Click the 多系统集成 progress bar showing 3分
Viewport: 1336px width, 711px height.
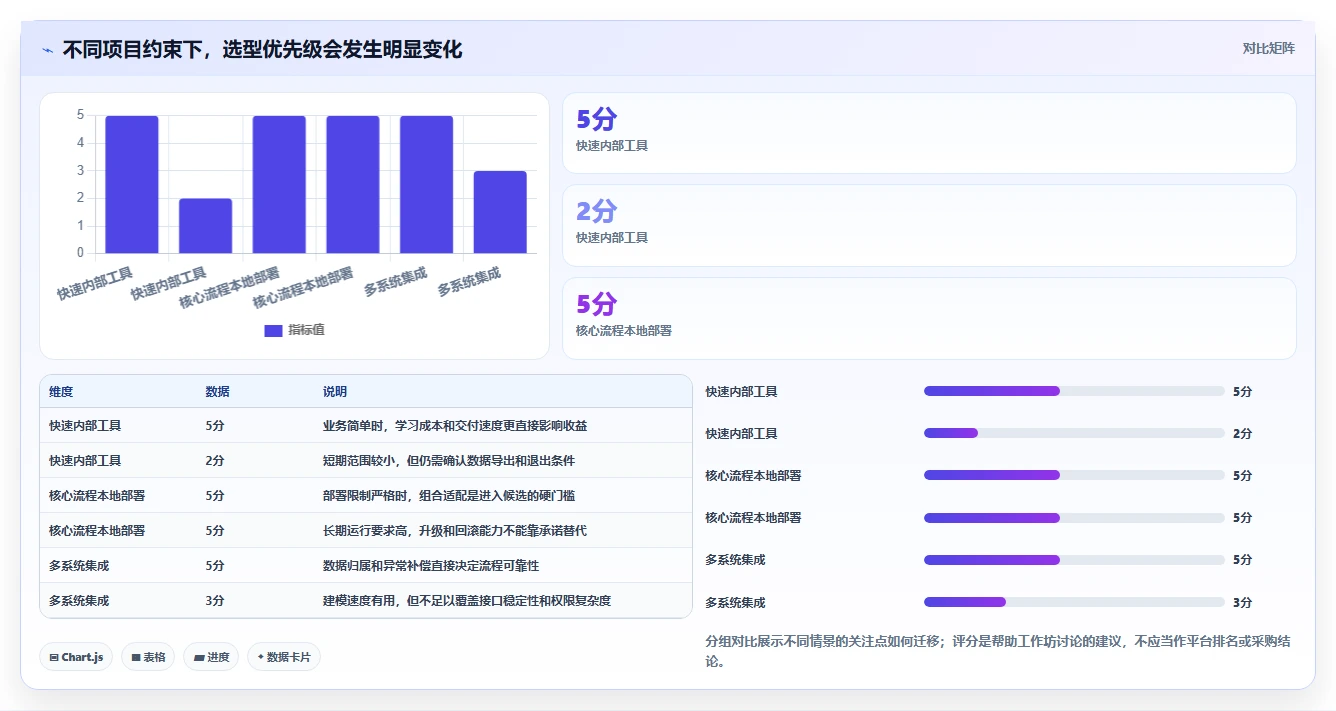1074,602
